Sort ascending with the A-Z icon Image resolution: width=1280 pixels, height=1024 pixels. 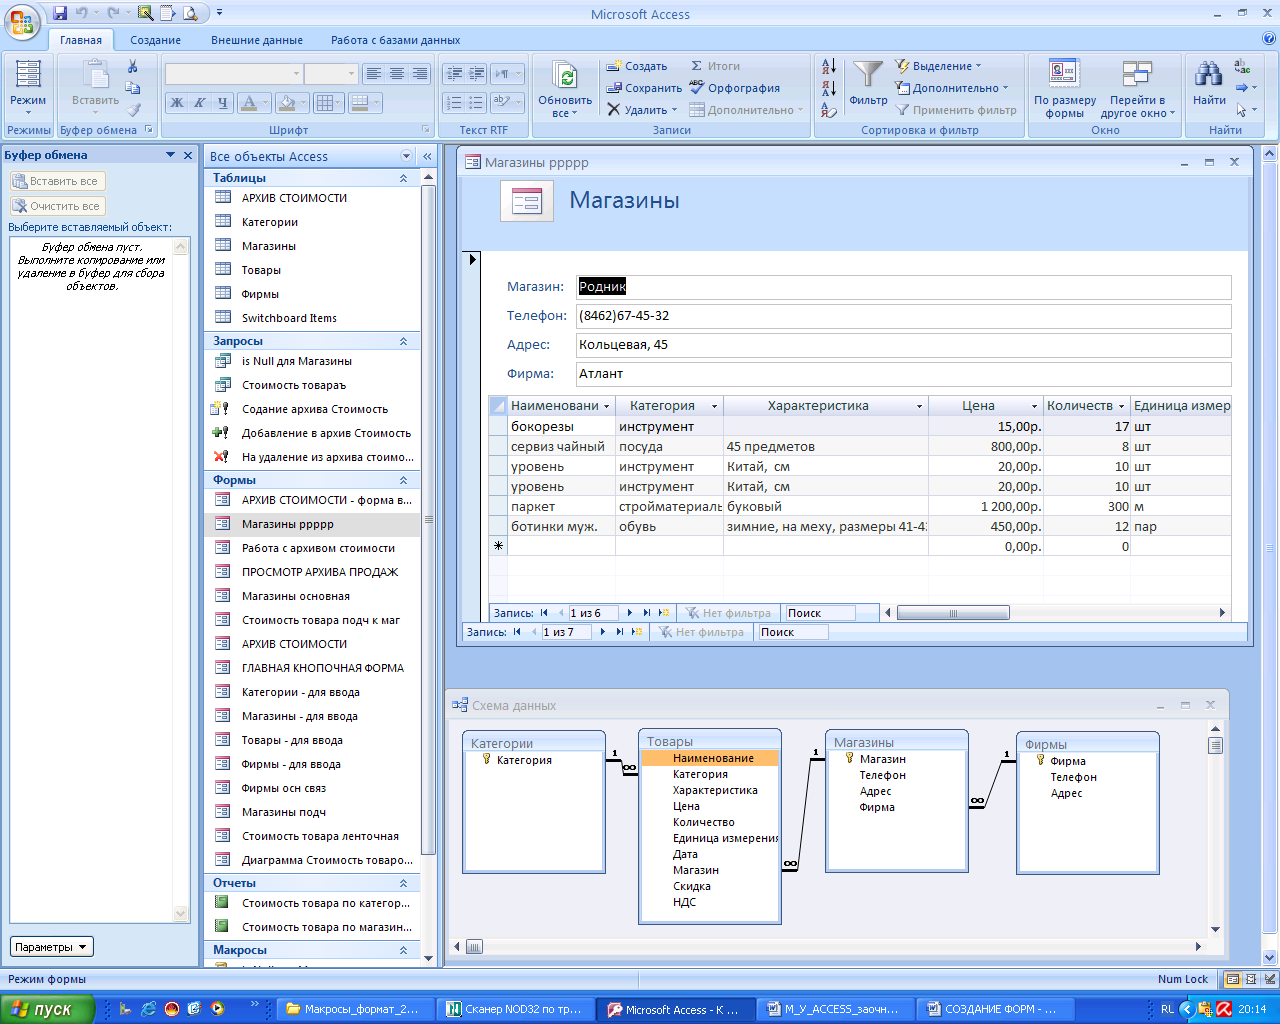click(829, 66)
